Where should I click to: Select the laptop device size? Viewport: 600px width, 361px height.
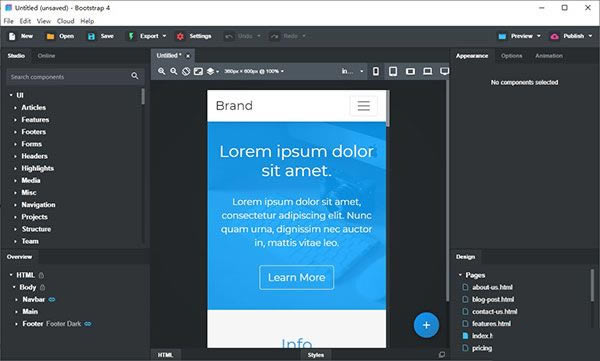point(427,71)
